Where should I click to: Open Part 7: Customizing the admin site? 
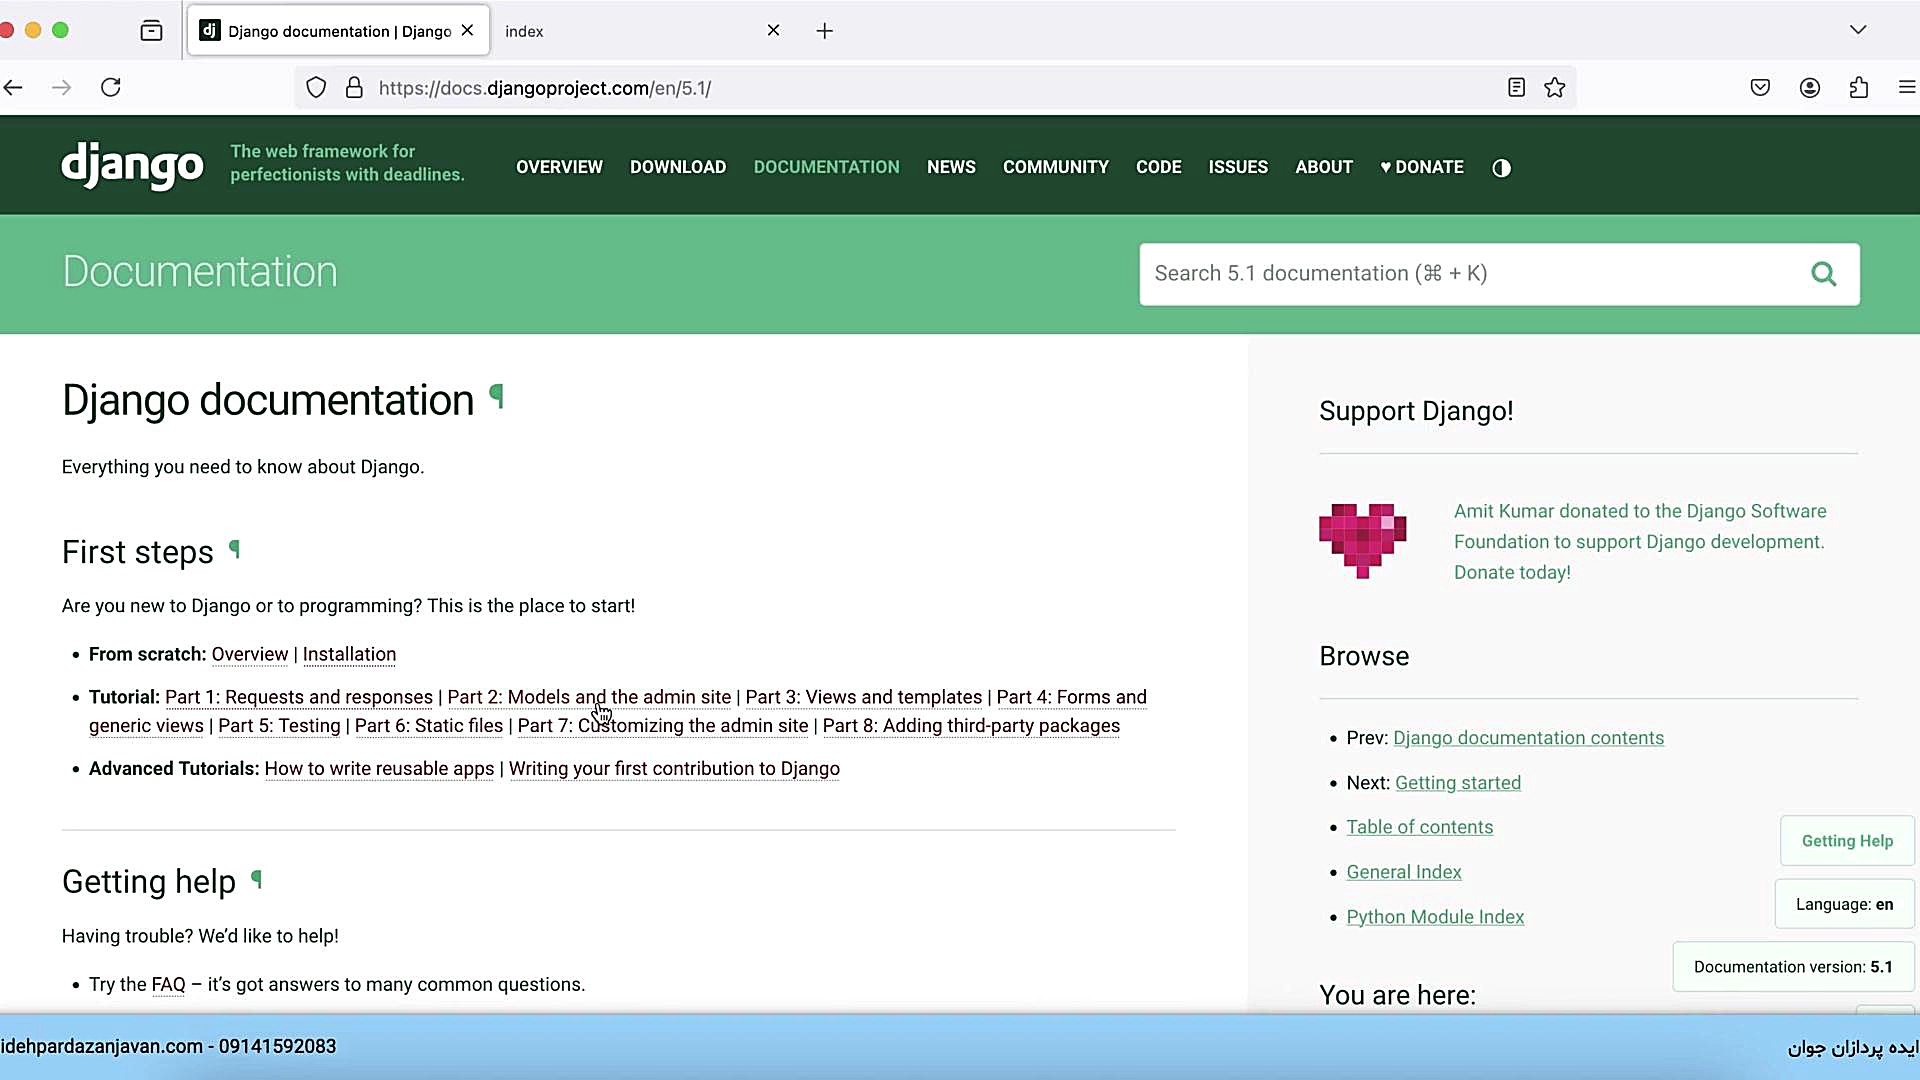[x=663, y=726]
